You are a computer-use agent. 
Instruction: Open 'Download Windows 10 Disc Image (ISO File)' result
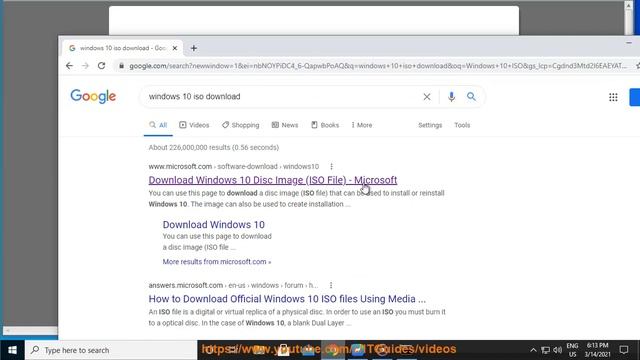[273, 180]
